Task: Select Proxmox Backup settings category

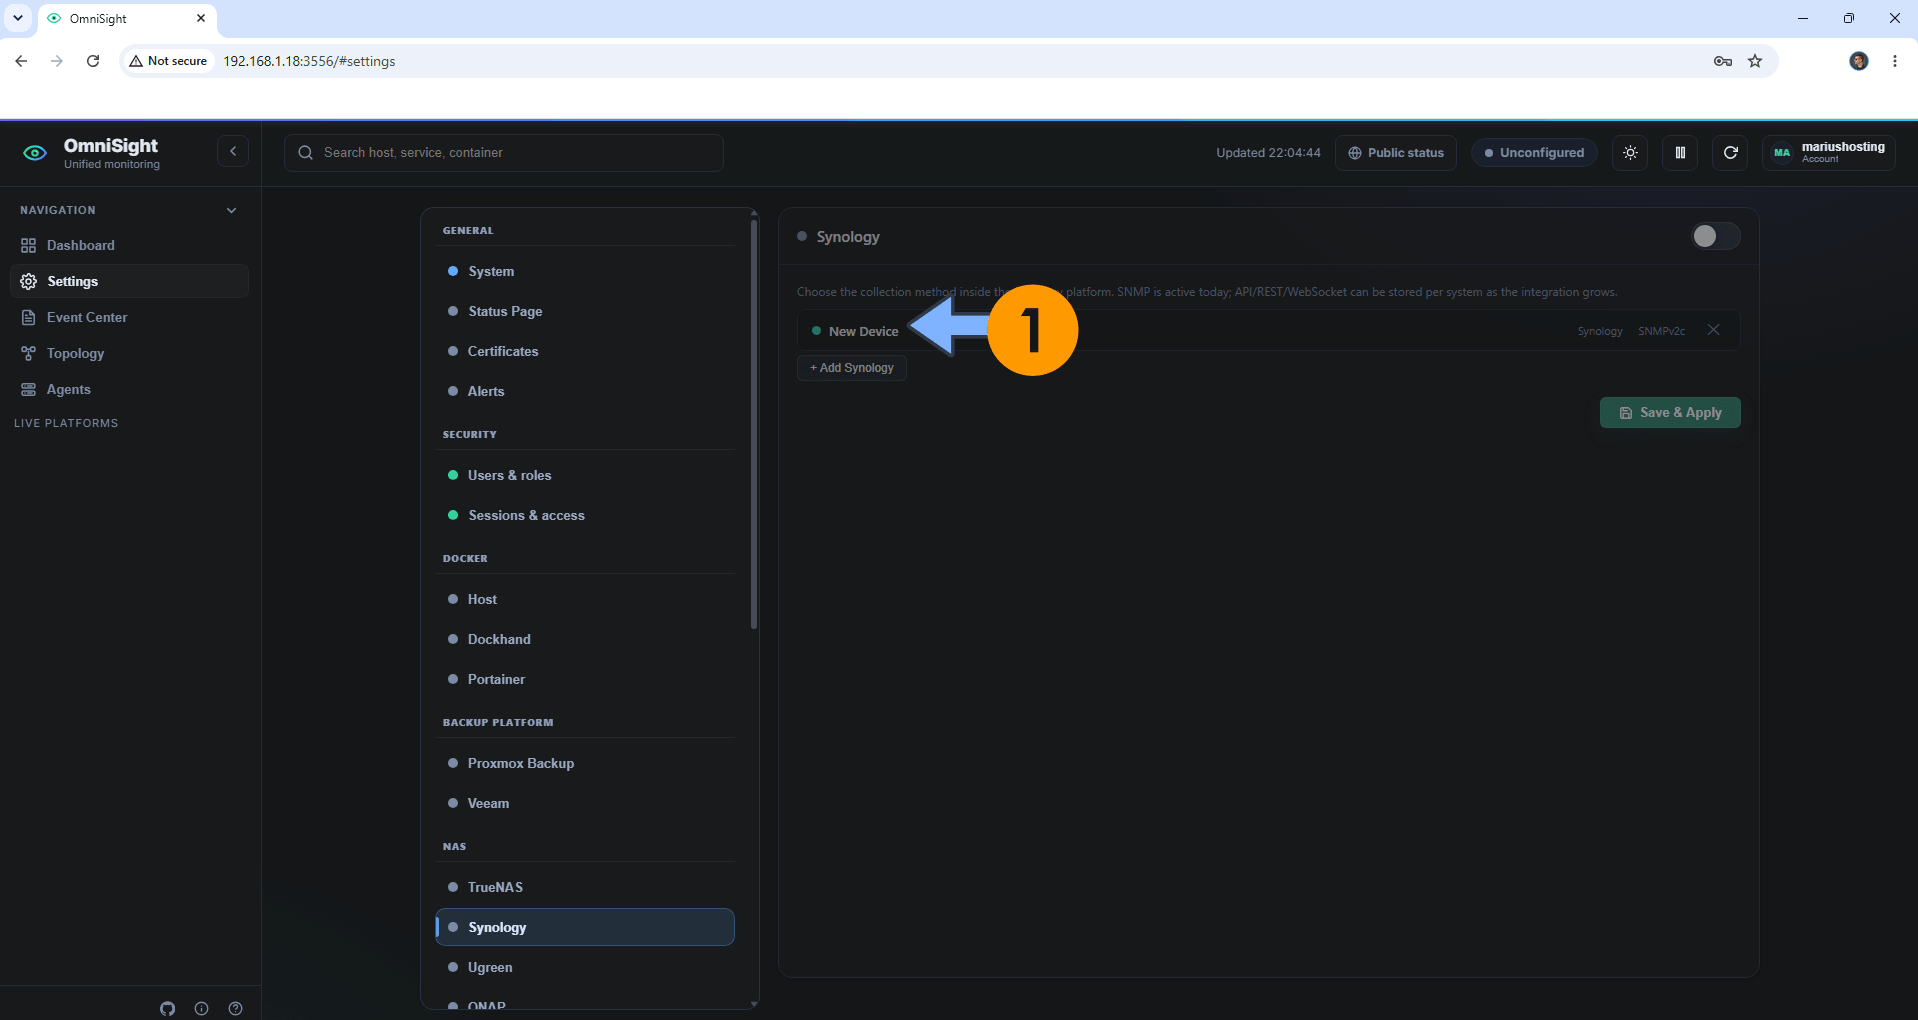Action: (x=585, y=763)
